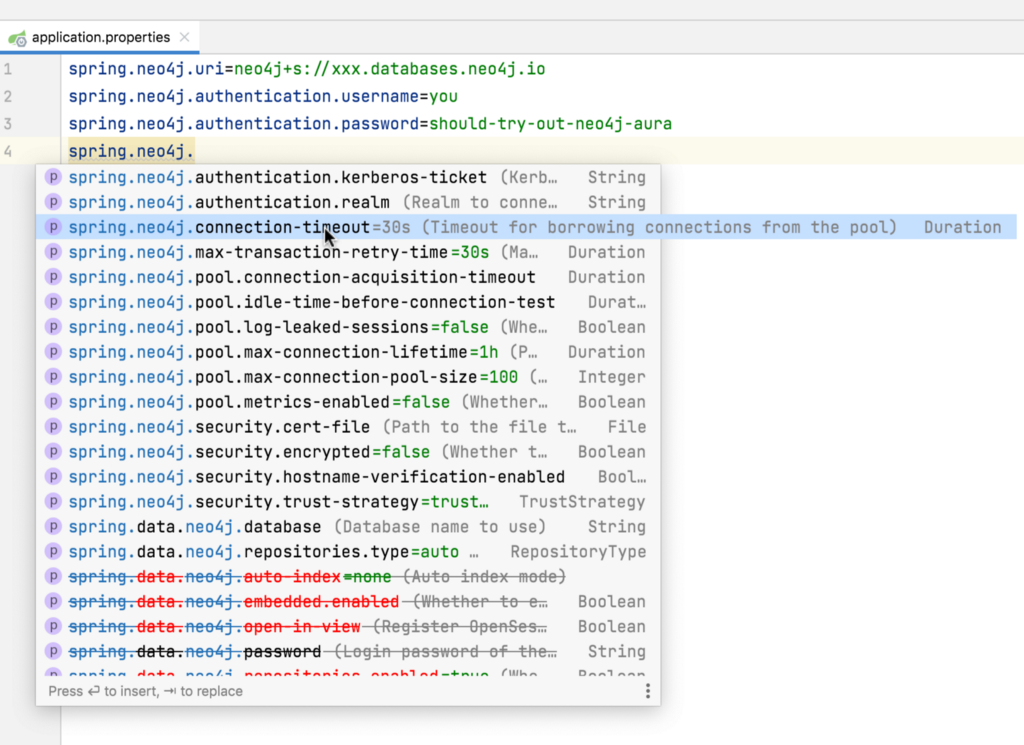Select the highlighted spring.neo4j.connection-timeout suggestion
Viewport: 1024px width, 745px height.
526,227
